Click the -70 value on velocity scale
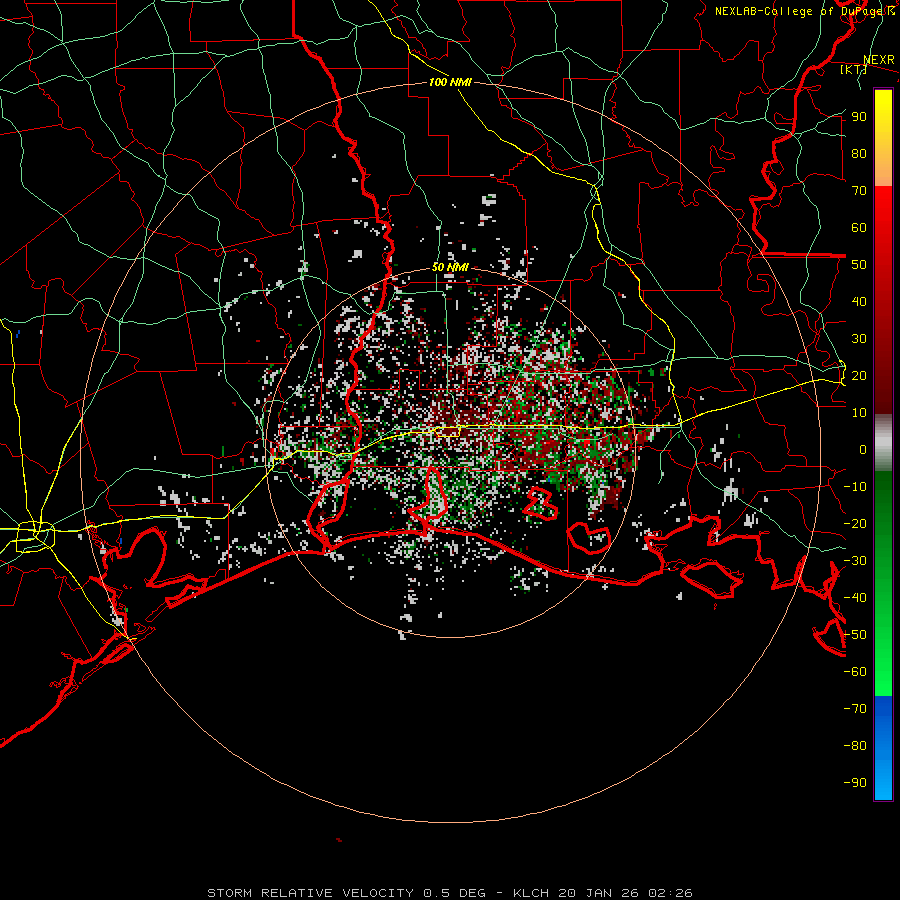The height and width of the screenshot is (900, 900). coord(855,709)
